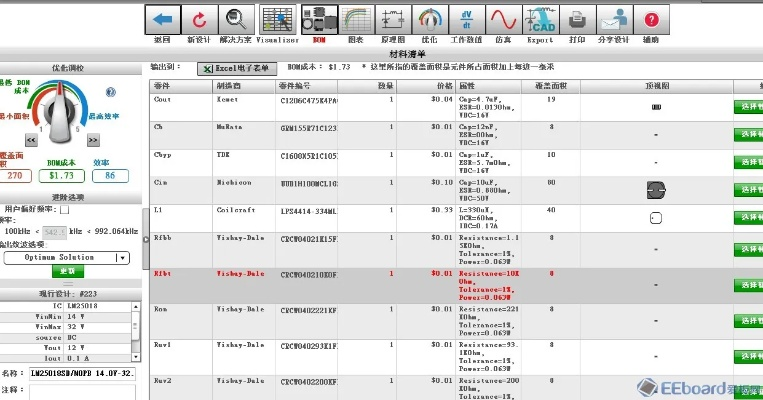Click the Excel spreadsheet export button
This screenshot has height=400, width=763.
pyautogui.click(x=237, y=69)
